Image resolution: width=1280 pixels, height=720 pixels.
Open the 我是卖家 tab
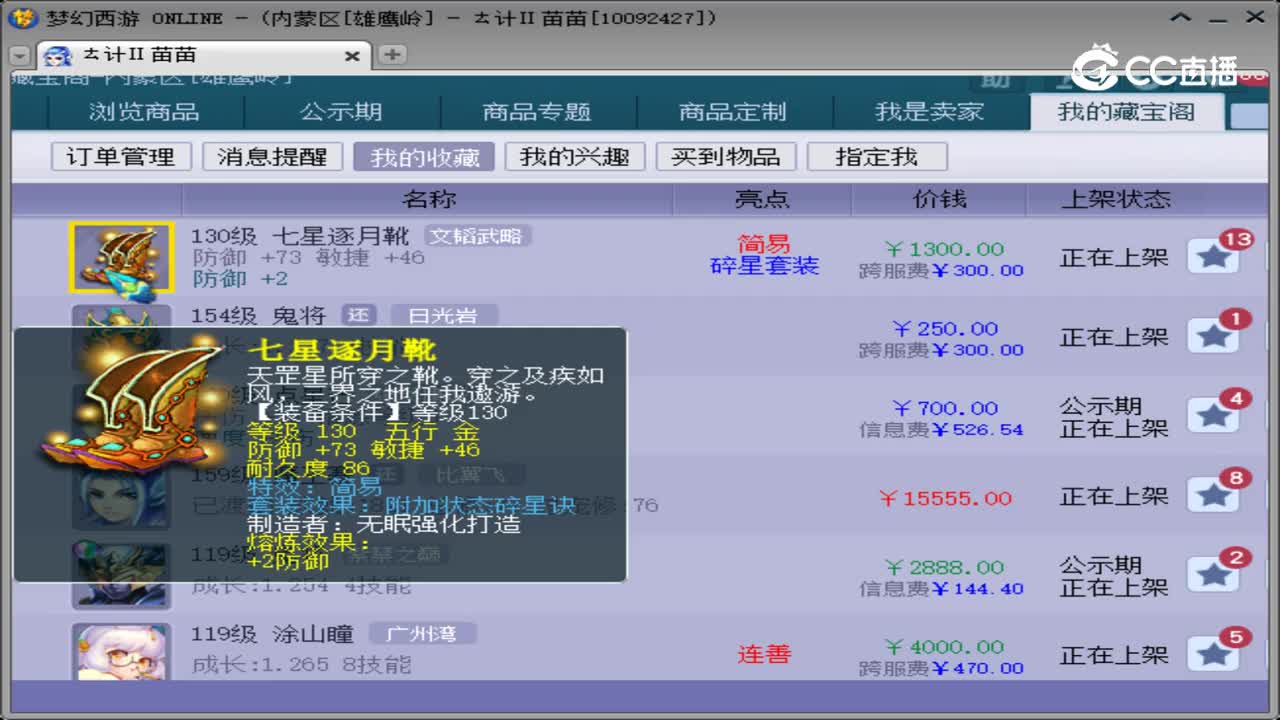[930, 112]
